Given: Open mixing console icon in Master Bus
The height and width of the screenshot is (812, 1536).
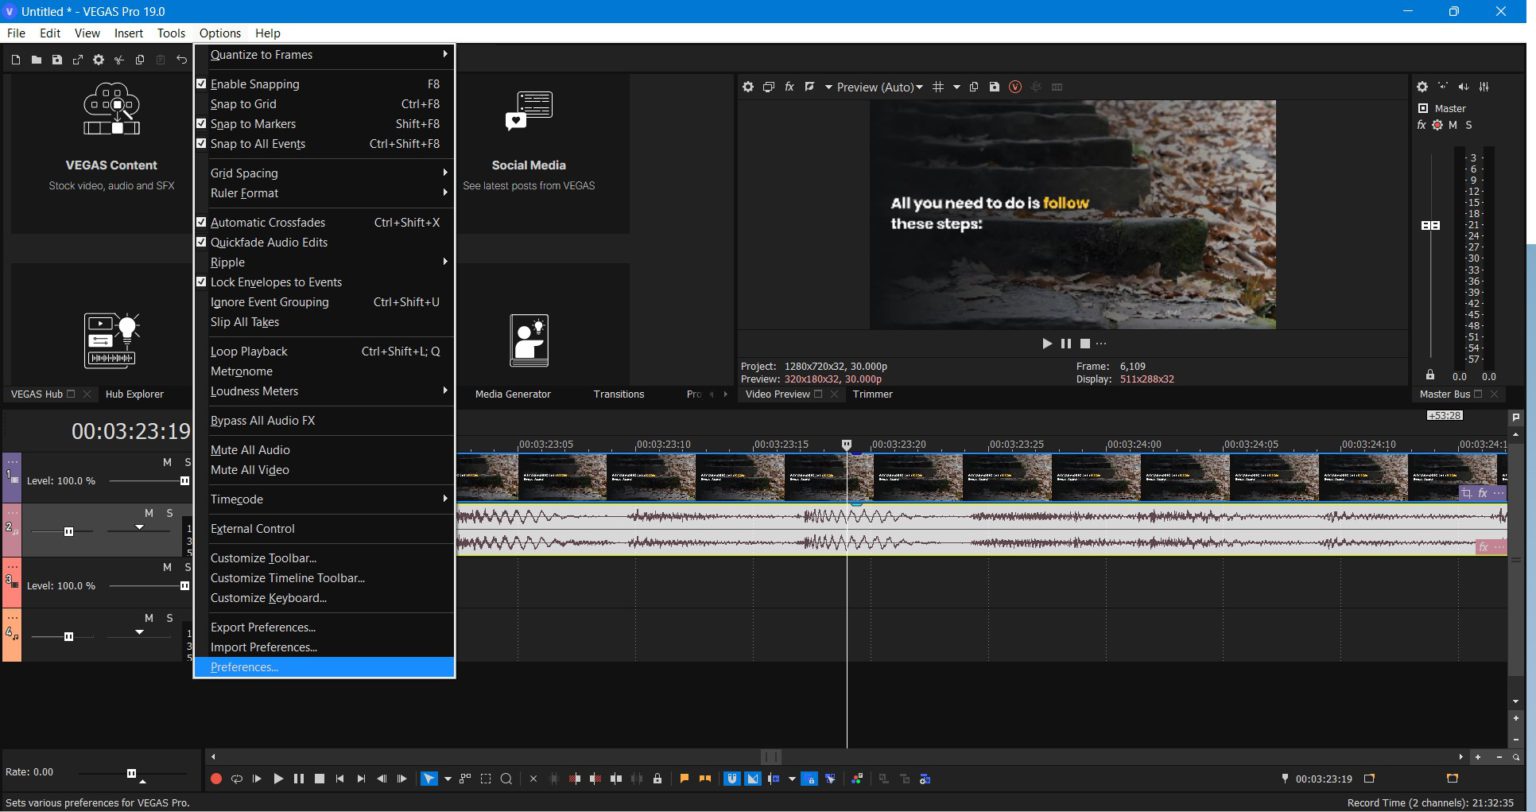Looking at the screenshot, I should click(x=1484, y=87).
